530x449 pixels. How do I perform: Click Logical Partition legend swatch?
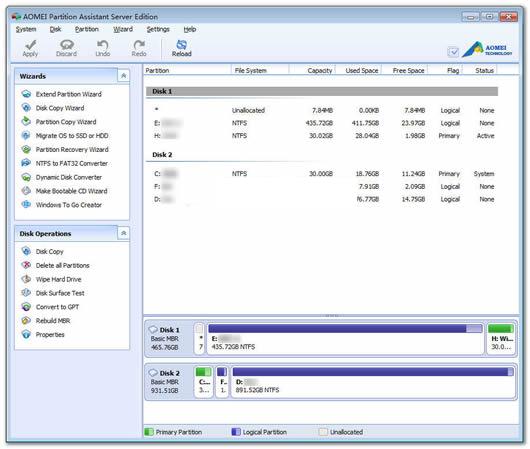(236, 432)
